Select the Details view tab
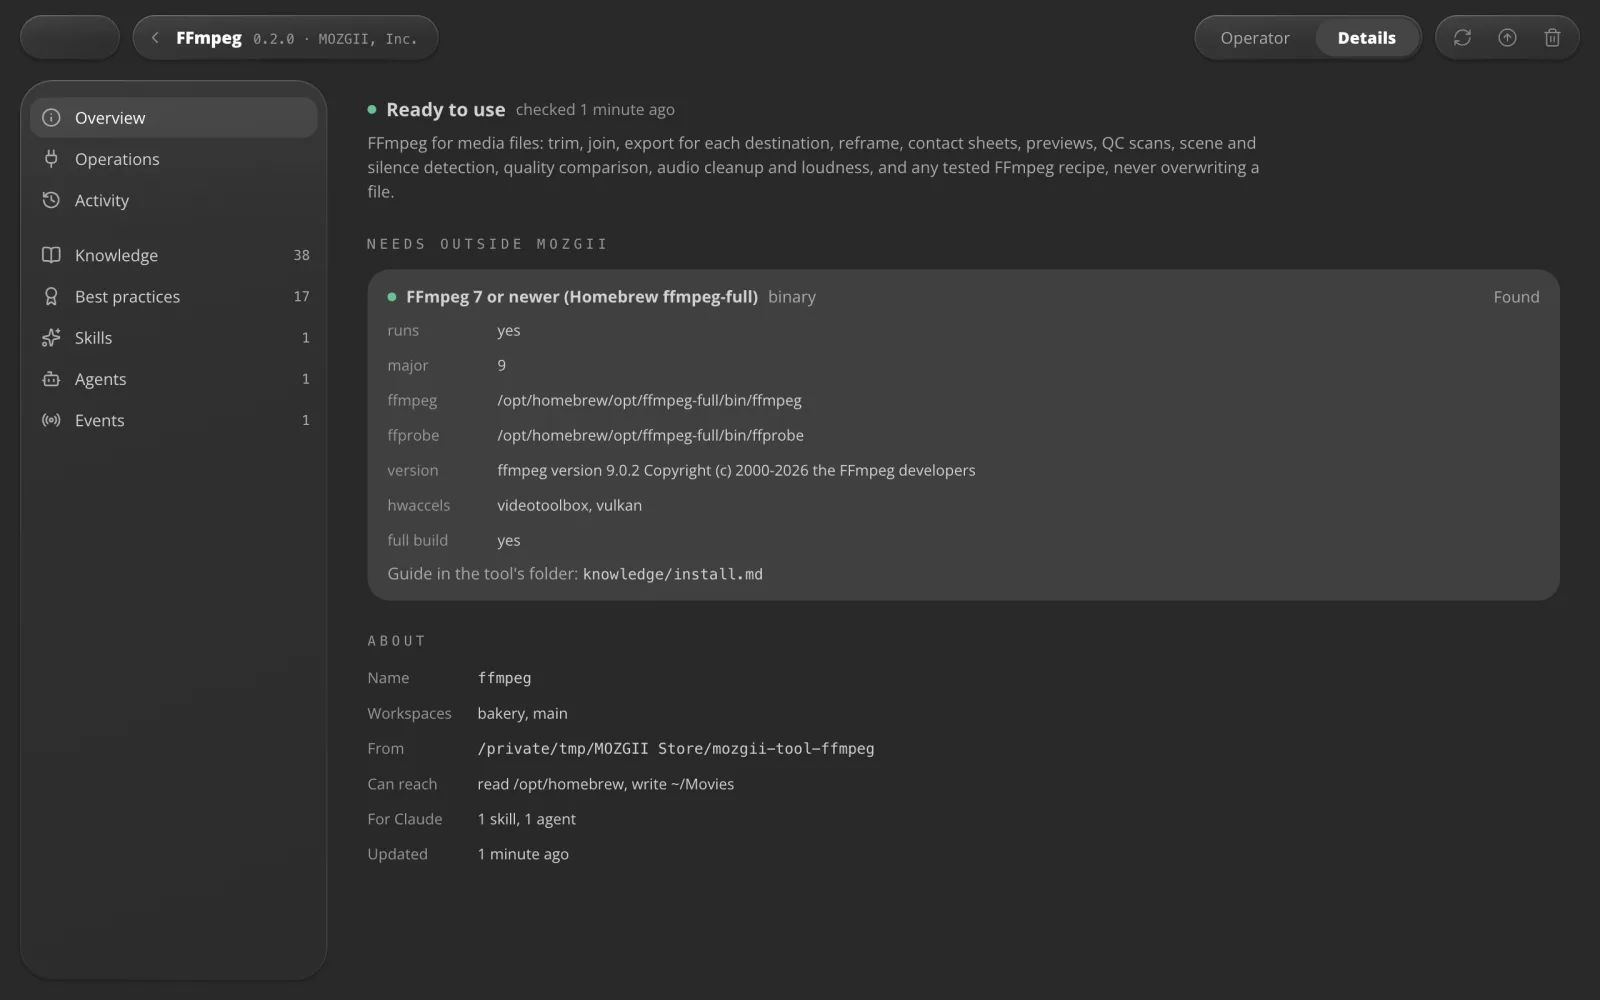 tap(1366, 38)
